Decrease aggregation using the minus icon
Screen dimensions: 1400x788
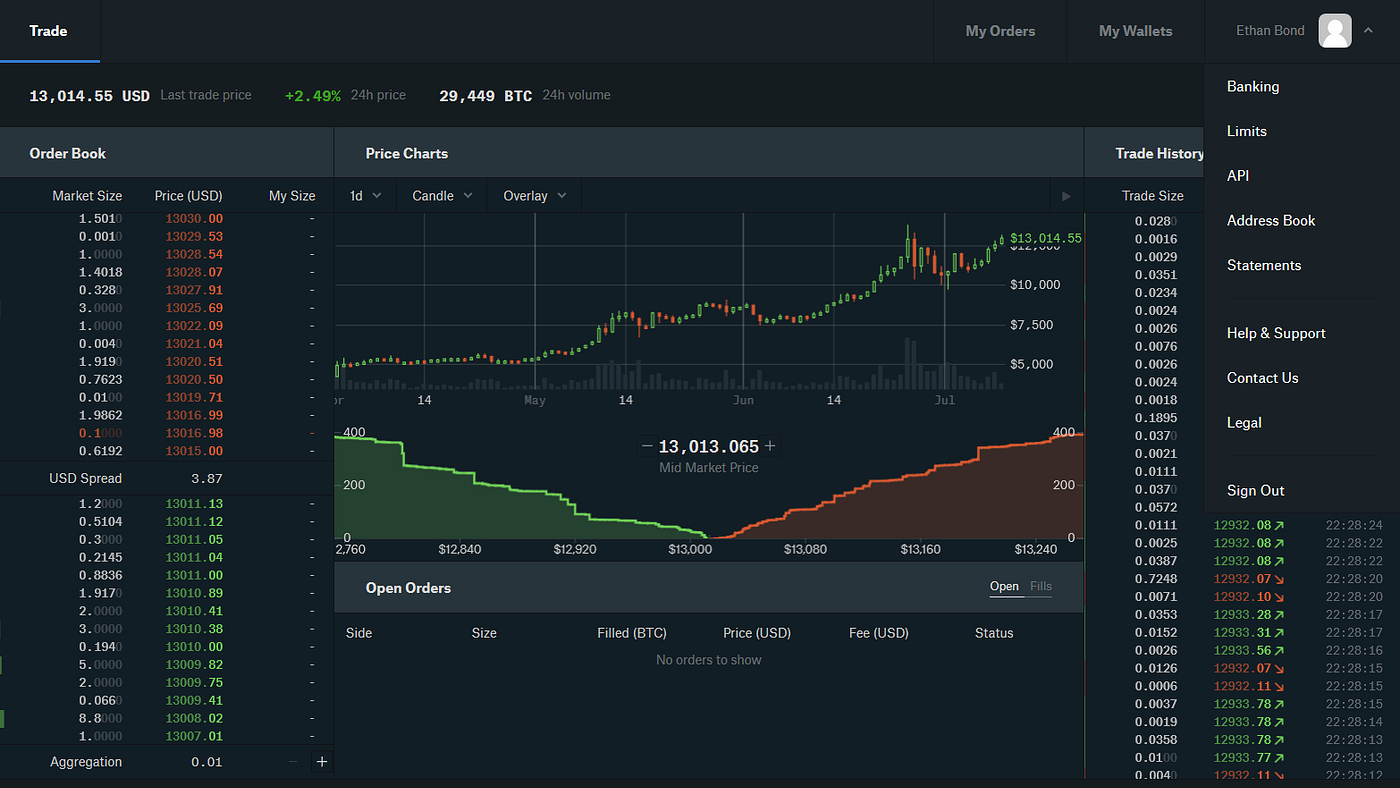pos(292,761)
